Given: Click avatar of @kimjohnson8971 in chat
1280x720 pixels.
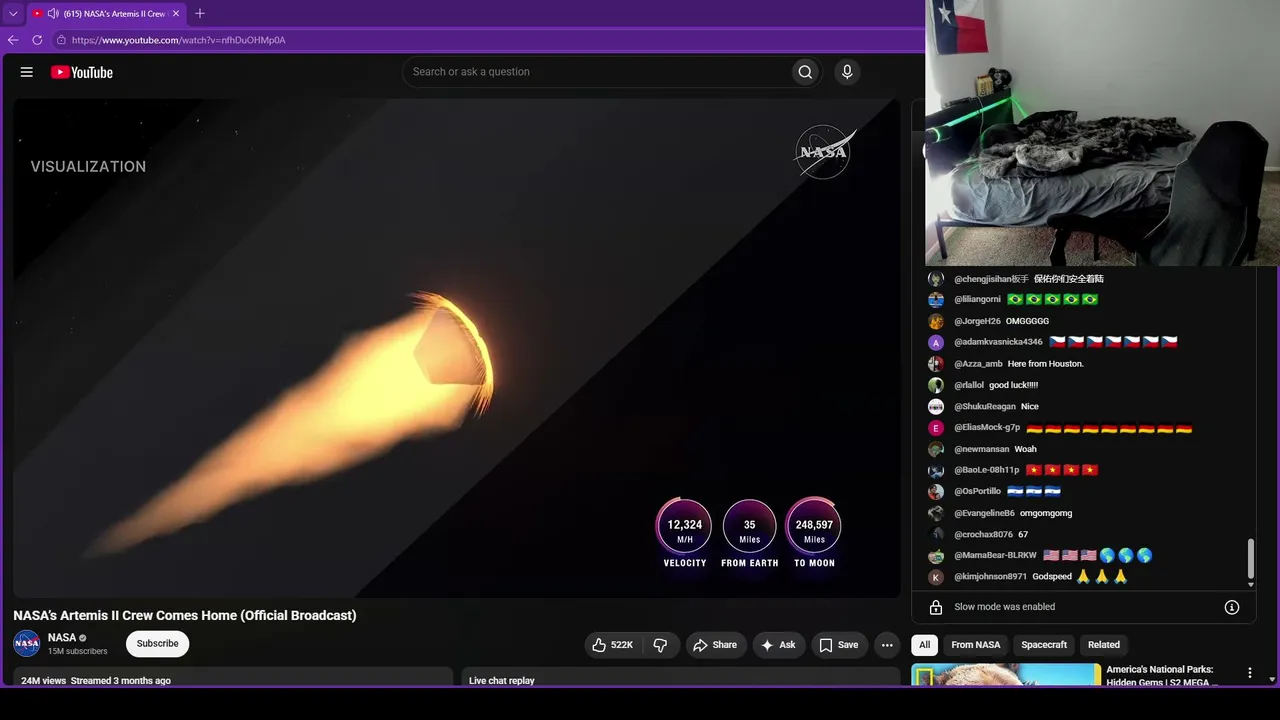Looking at the screenshot, I should (936, 577).
